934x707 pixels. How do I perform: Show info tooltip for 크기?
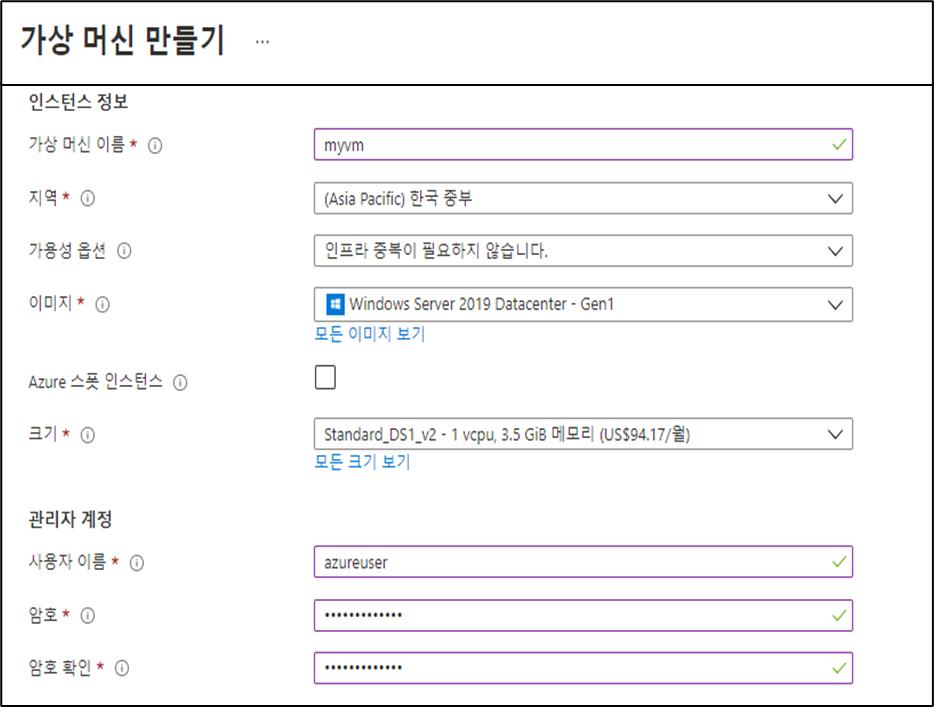tap(88, 435)
